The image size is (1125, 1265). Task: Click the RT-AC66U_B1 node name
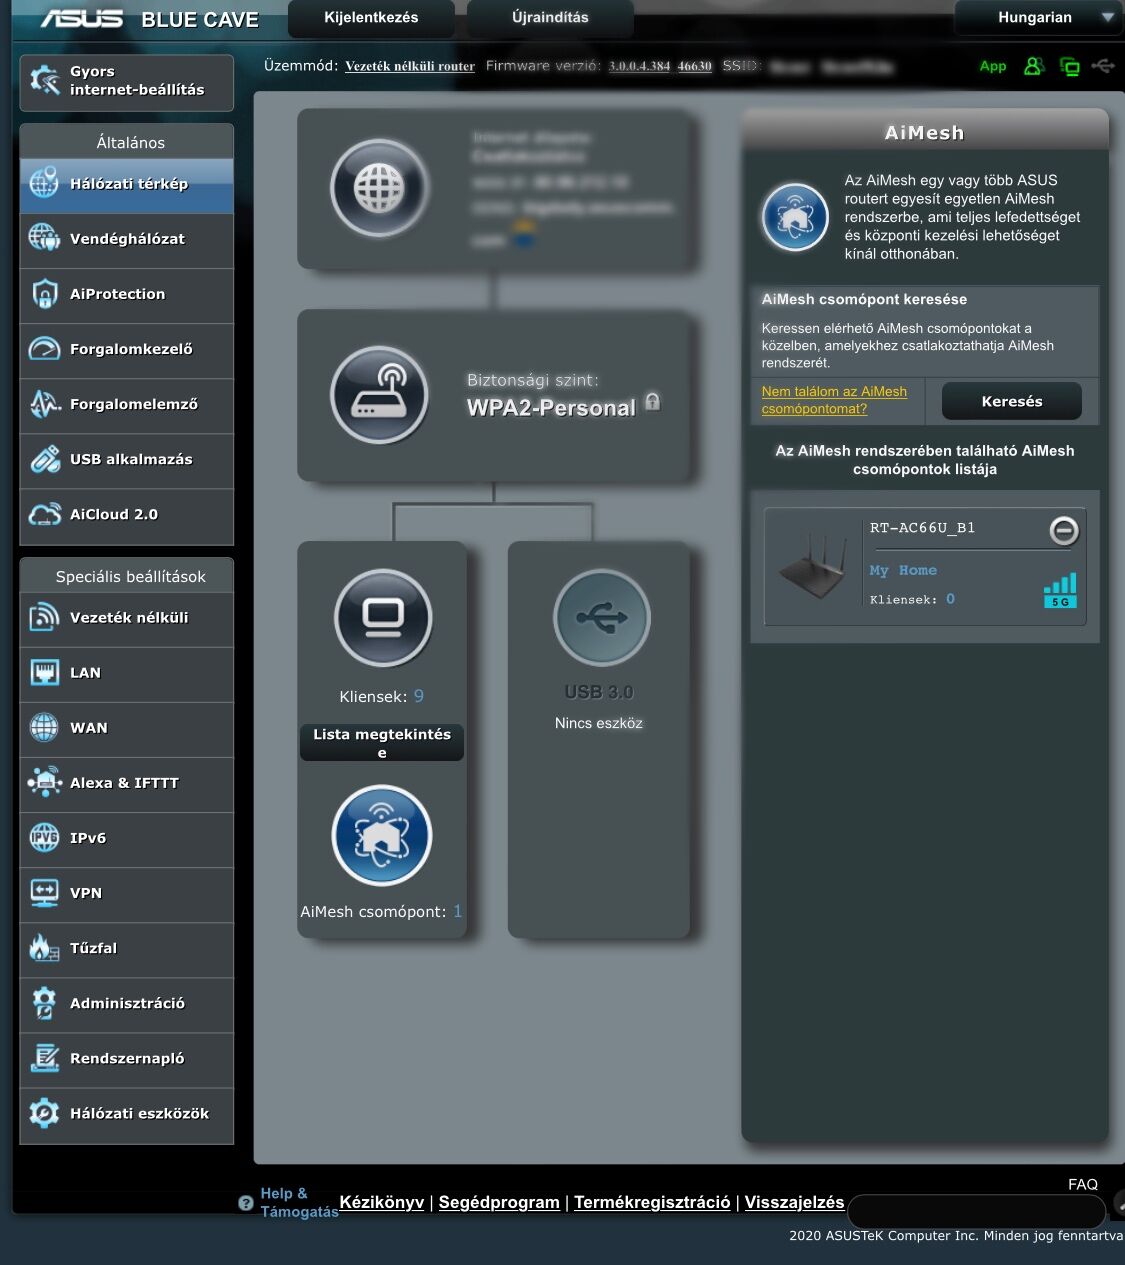pyautogui.click(x=922, y=528)
